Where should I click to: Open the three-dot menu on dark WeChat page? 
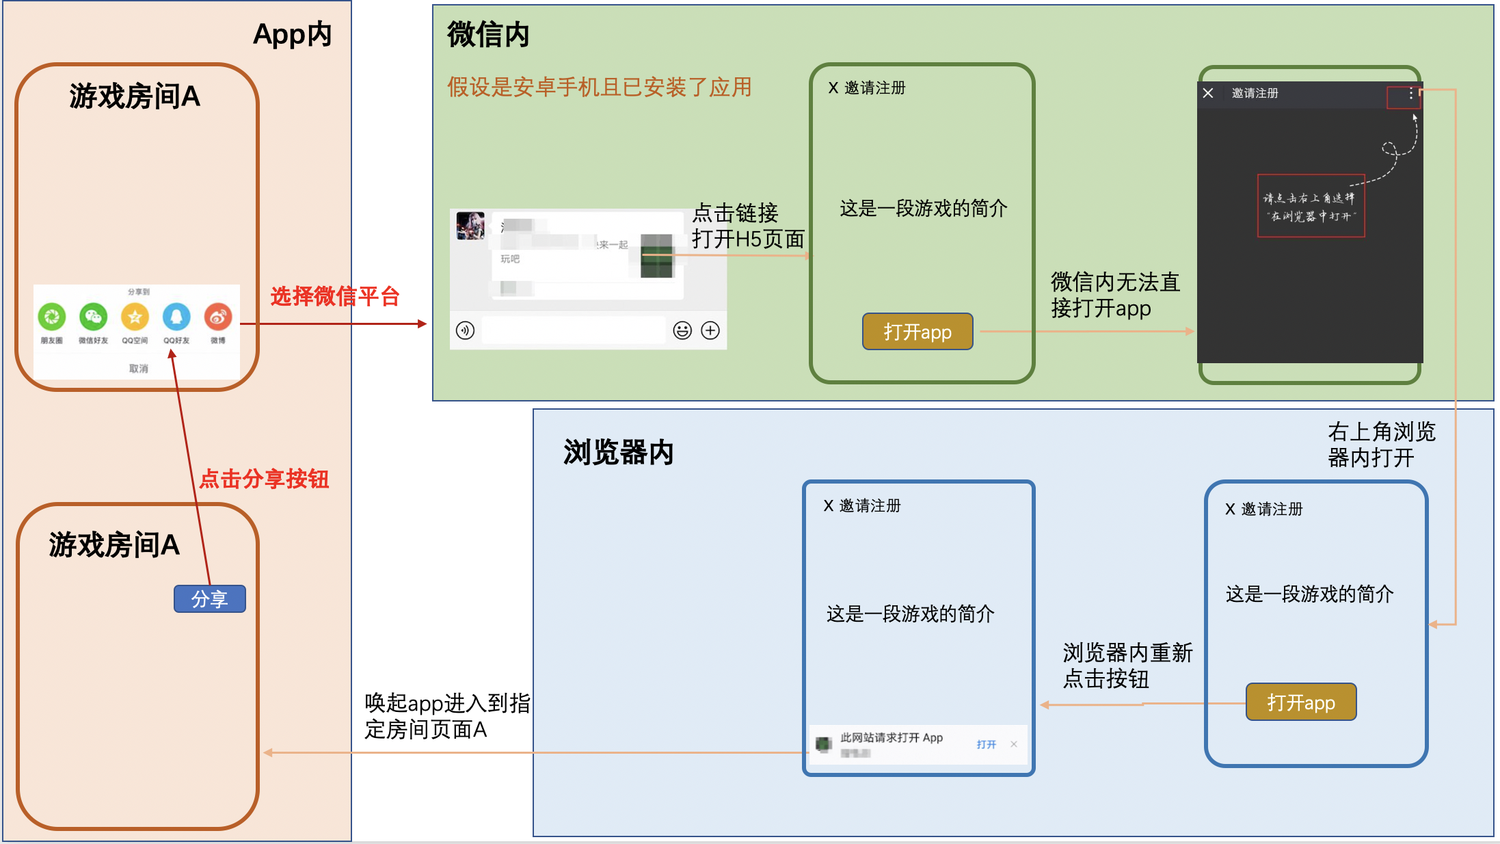click(x=1411, y=93)
